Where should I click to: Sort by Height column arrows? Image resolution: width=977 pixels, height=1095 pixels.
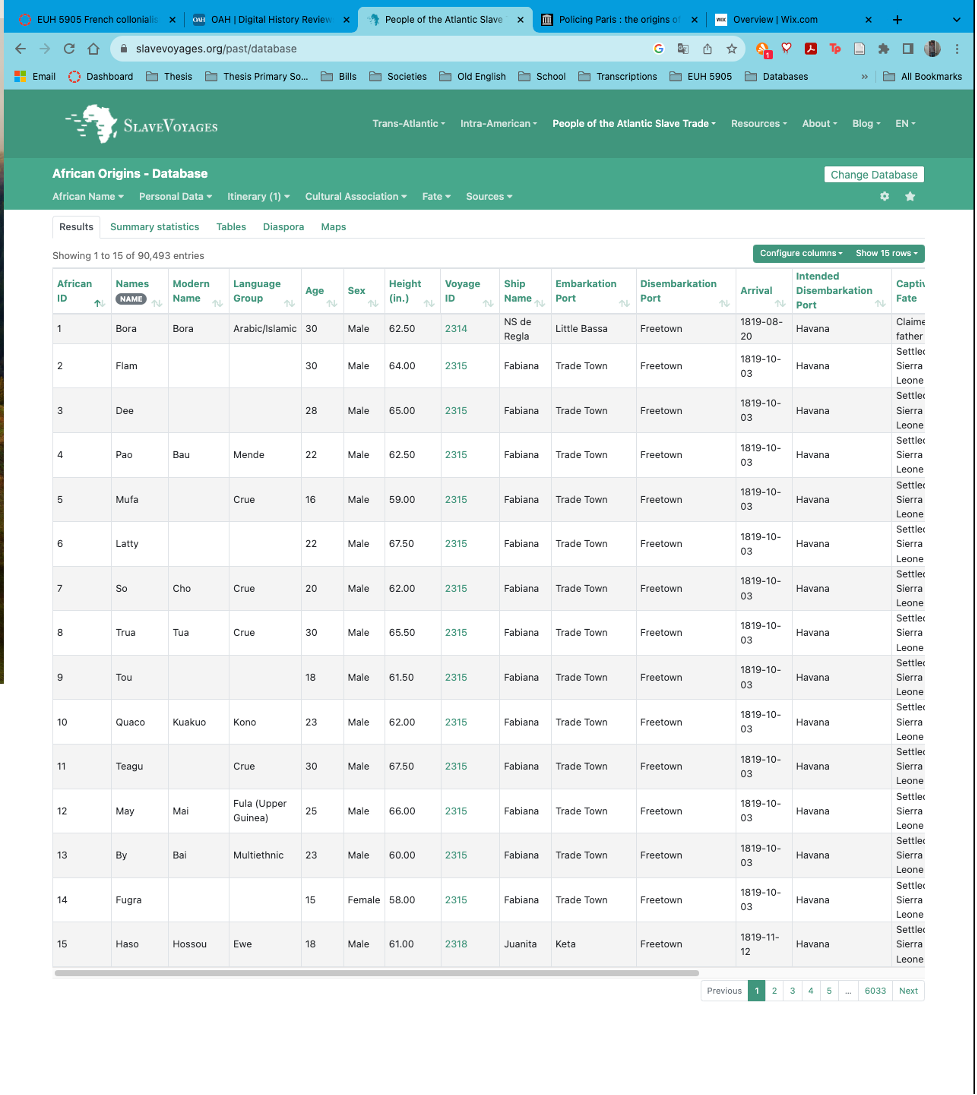point(429,303)
